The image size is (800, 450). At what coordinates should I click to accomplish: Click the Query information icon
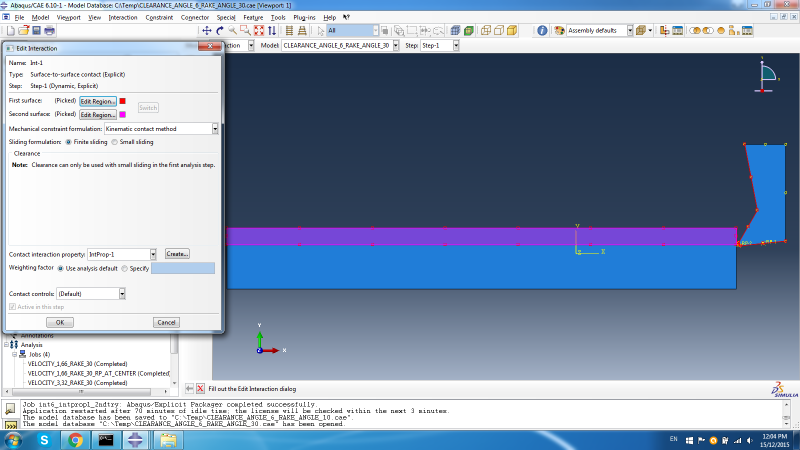tap(542, 31)
